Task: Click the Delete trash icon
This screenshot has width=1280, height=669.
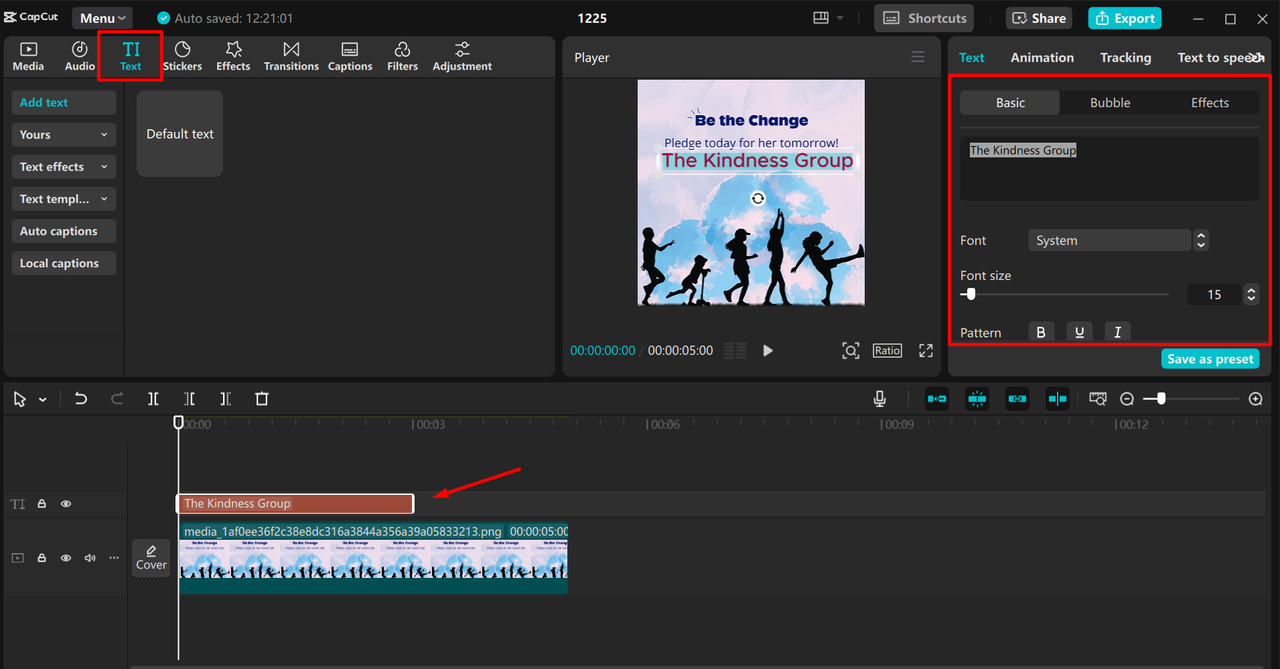Action: tap(262, 399)
